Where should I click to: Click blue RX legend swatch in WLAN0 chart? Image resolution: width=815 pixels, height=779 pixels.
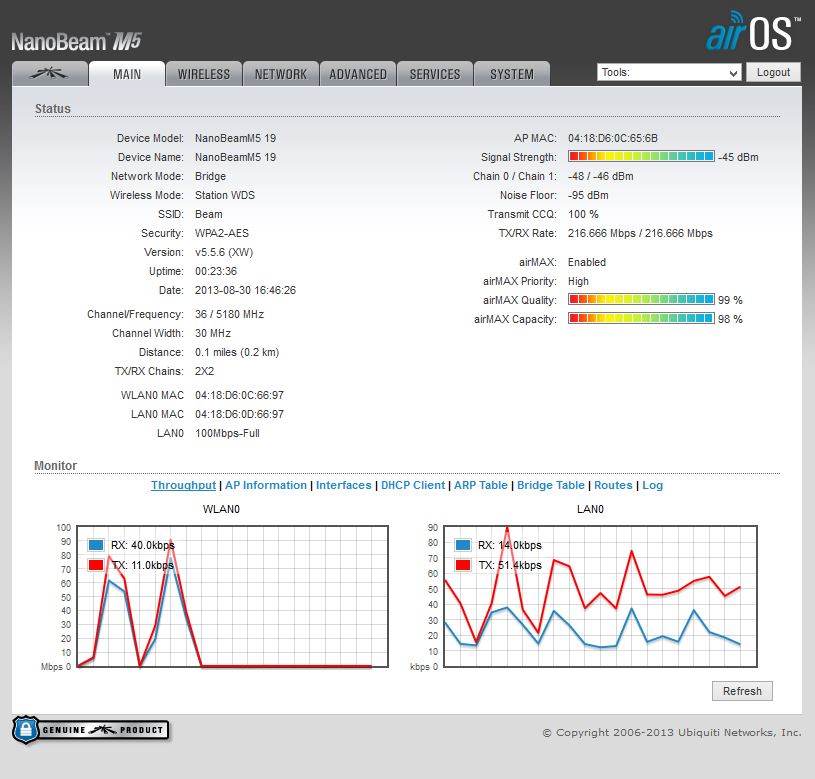(x=96, y=545)
